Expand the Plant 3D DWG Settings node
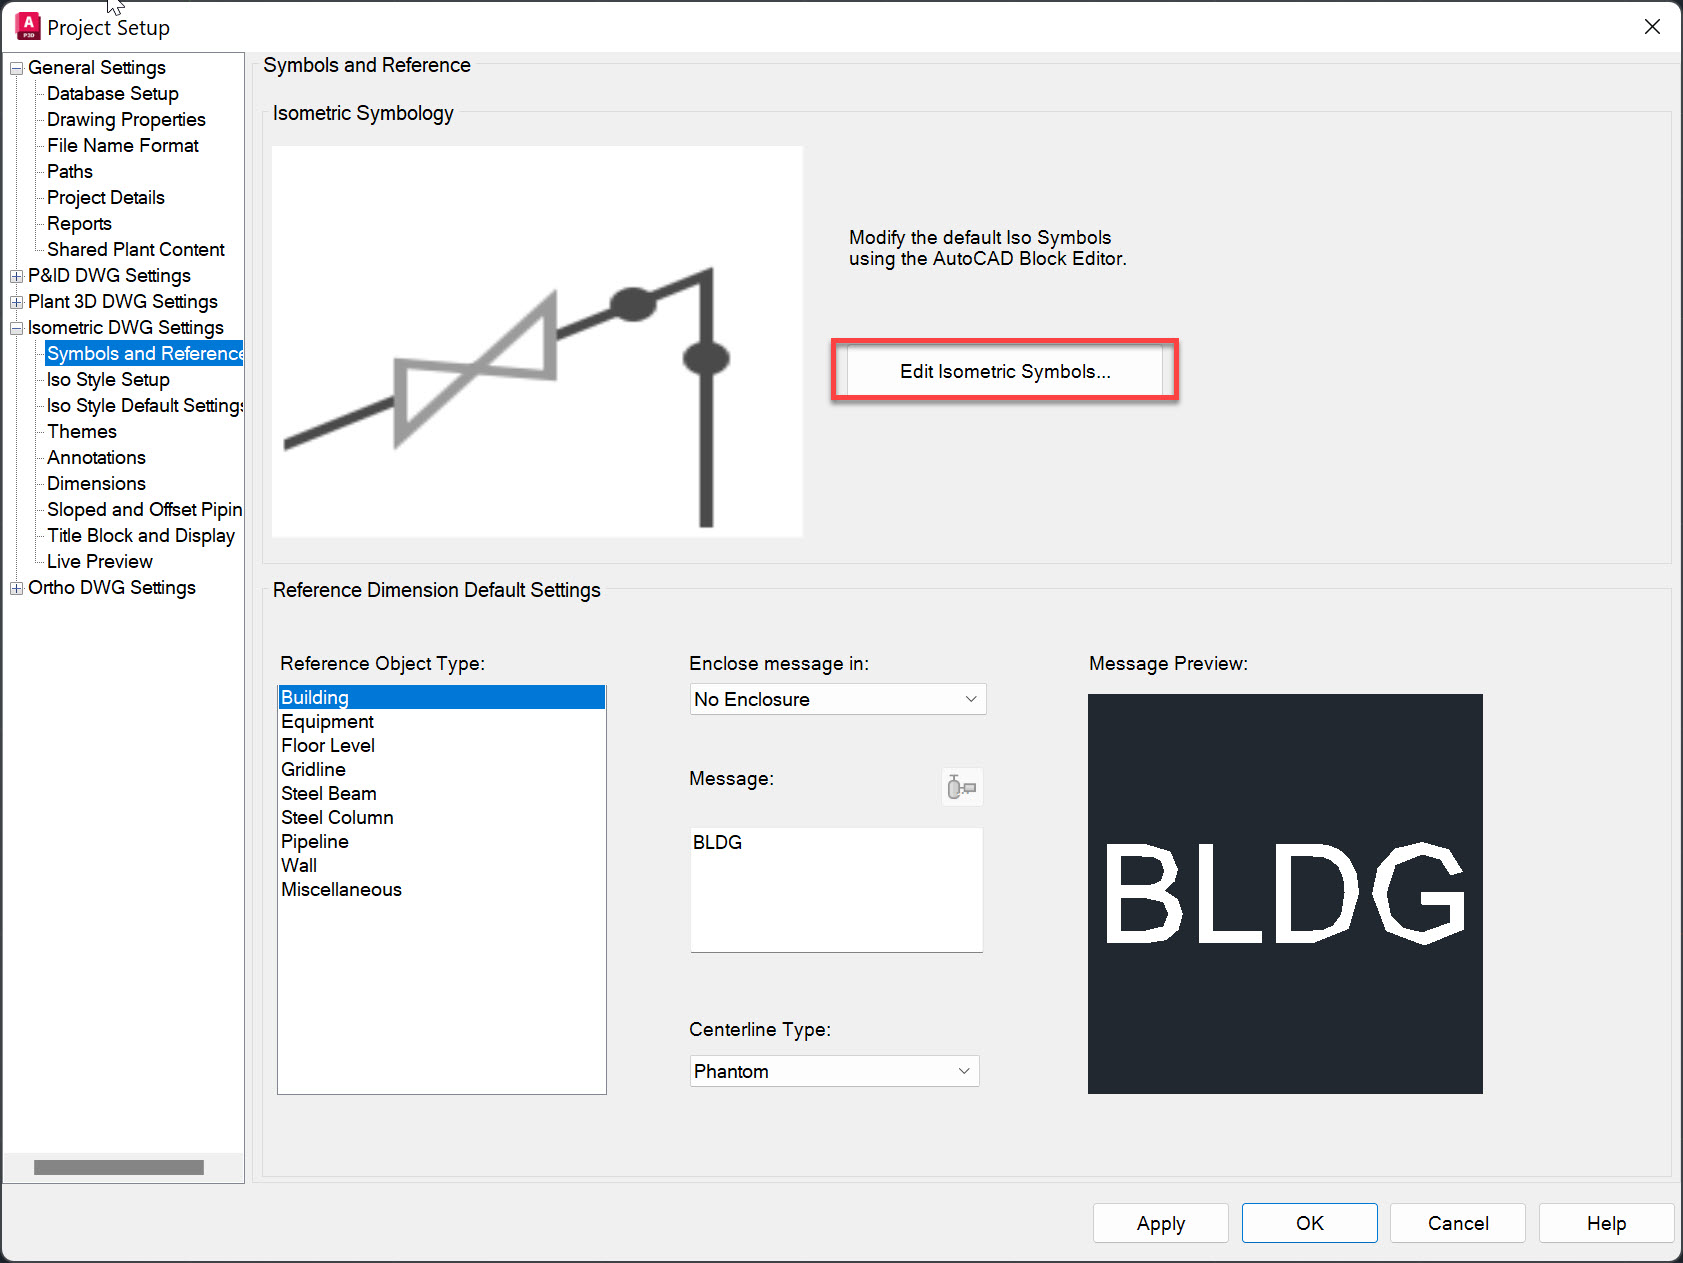Image resolution: width=1683 pixels, height=1263 pixels. (x=17, y=302)
